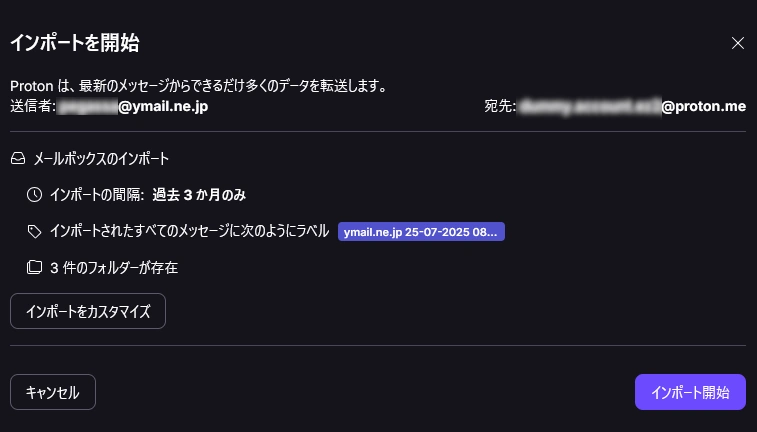Image resolution: width=757 pixels, height=432 pixels.
Task: Click the label description text インポートされたすべてのメッセージ
Action: 189,231
